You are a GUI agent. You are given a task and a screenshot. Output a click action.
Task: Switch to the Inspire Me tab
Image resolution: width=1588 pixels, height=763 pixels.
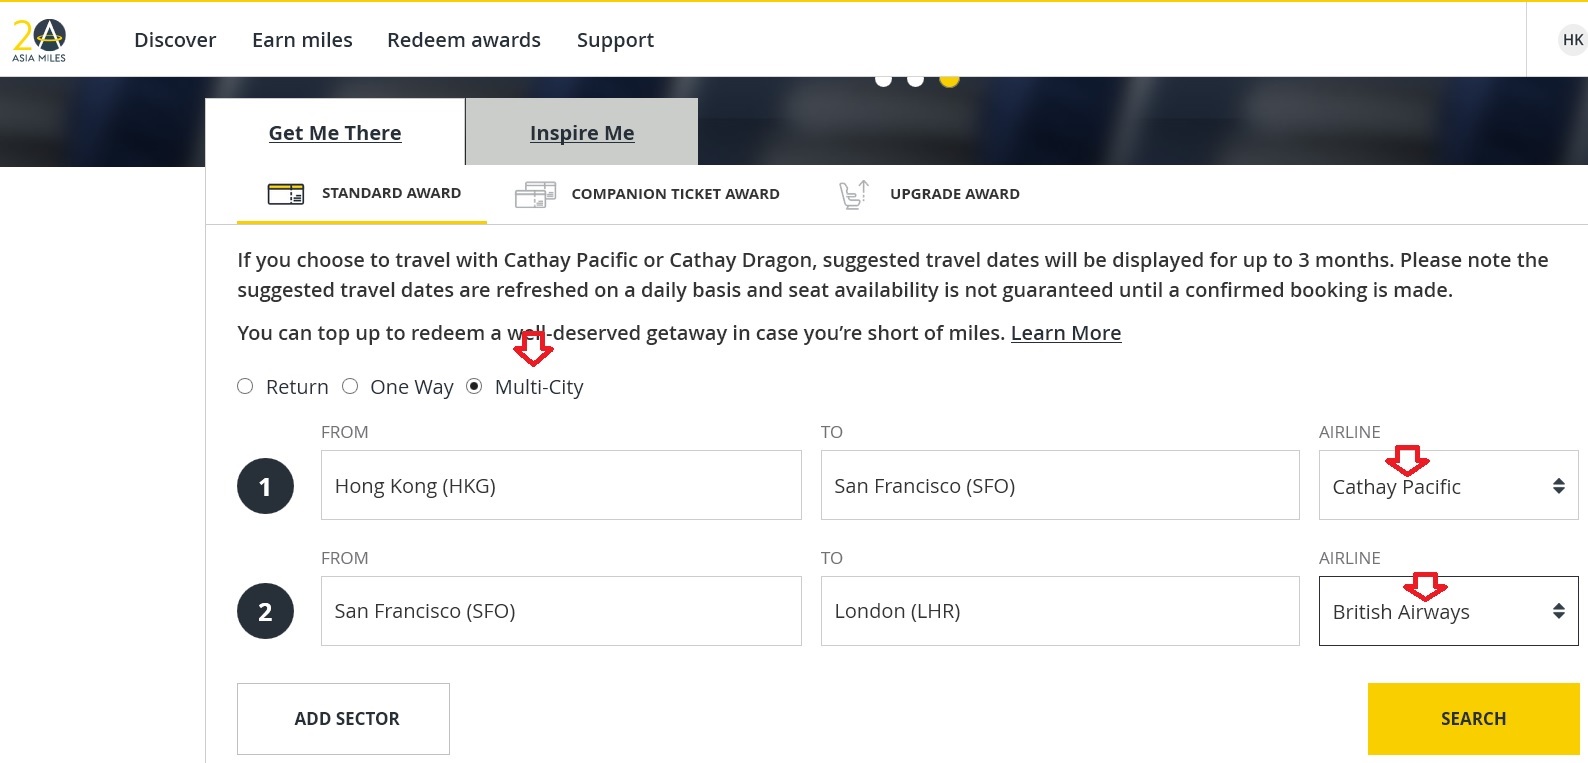pyautogui.click(x=582, y=133)
